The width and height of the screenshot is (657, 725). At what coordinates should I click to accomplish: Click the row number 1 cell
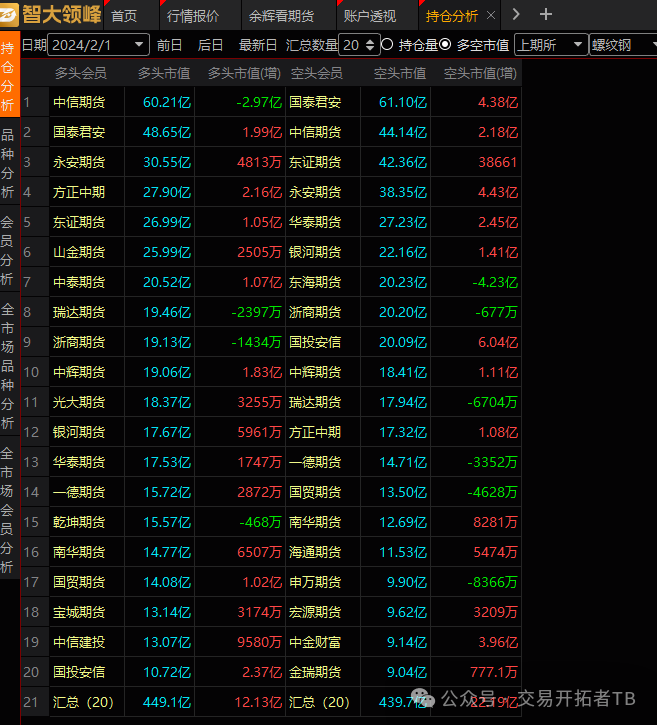(35, 102)
